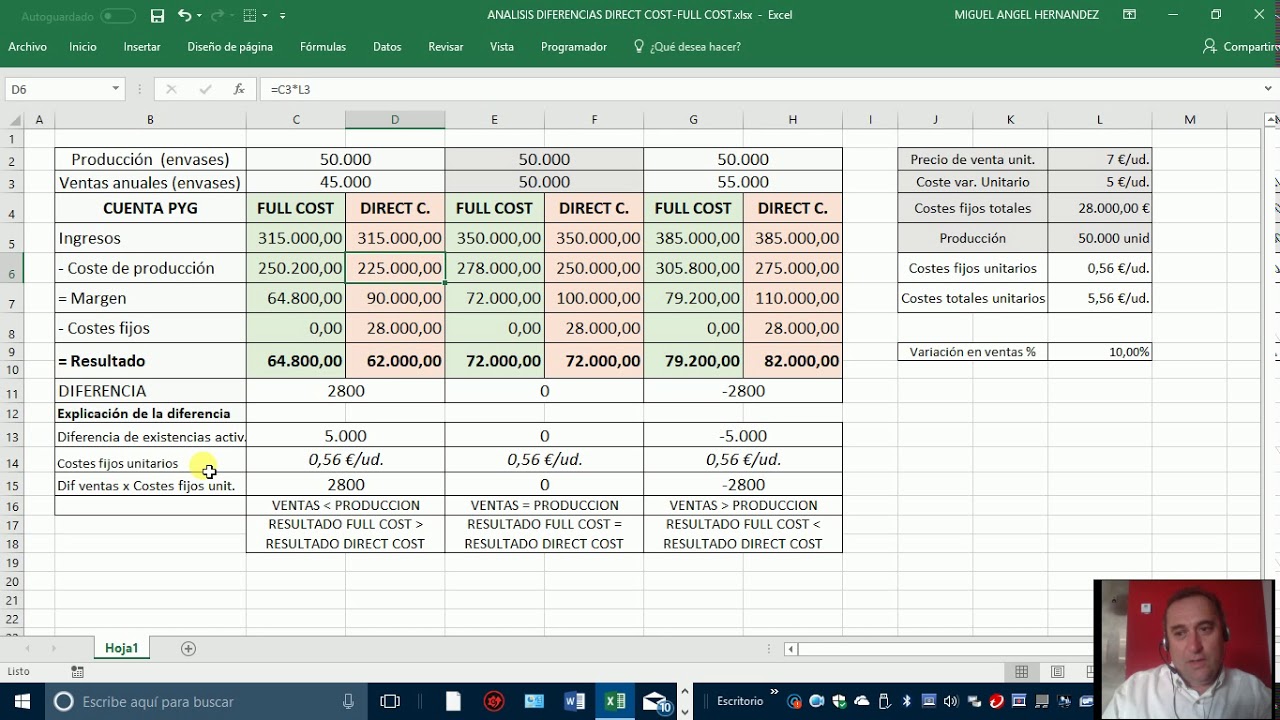
Task: Click the Select All corner triangle
Action: tap(13, 120)
